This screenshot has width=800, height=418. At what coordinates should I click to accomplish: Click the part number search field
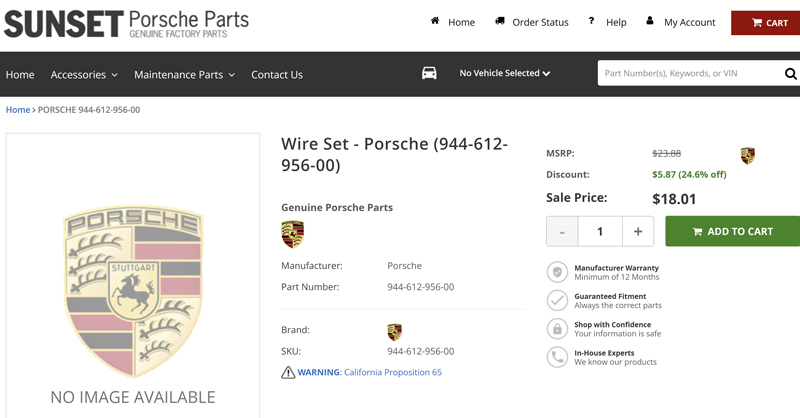coord(690,73)
